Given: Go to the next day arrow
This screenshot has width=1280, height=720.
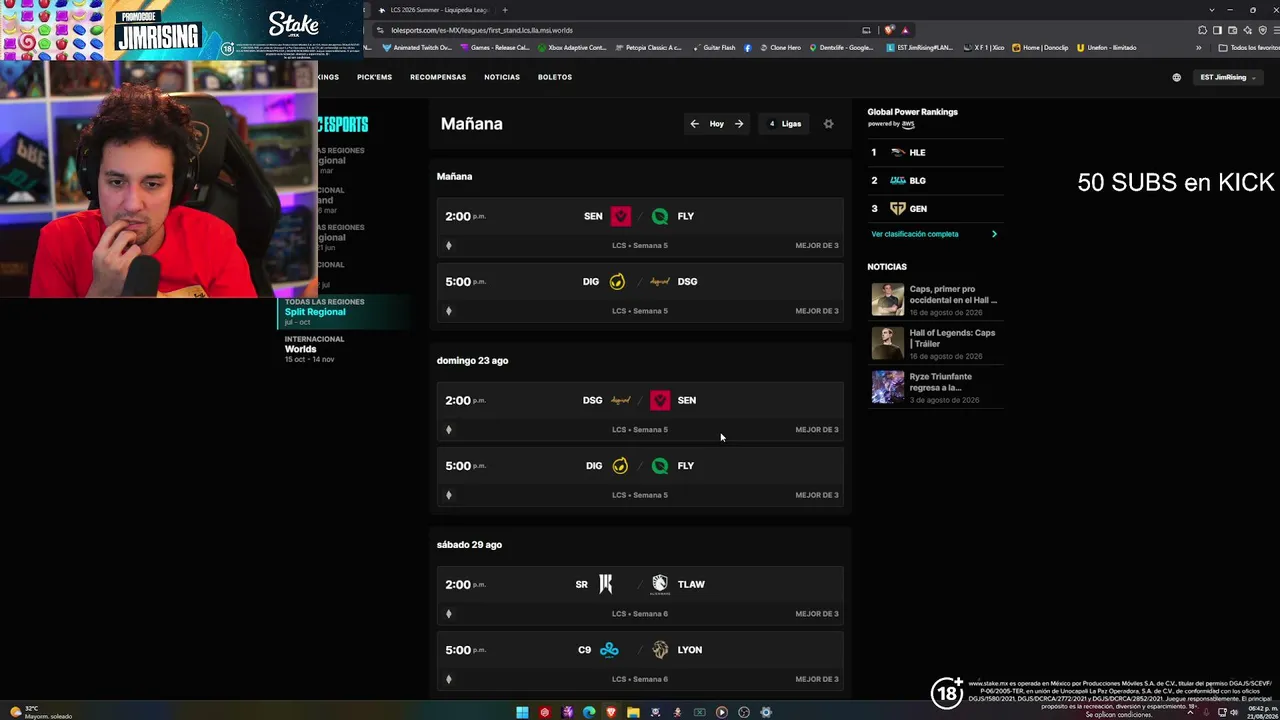Looking at the screenshot, I should pos(739,124).
